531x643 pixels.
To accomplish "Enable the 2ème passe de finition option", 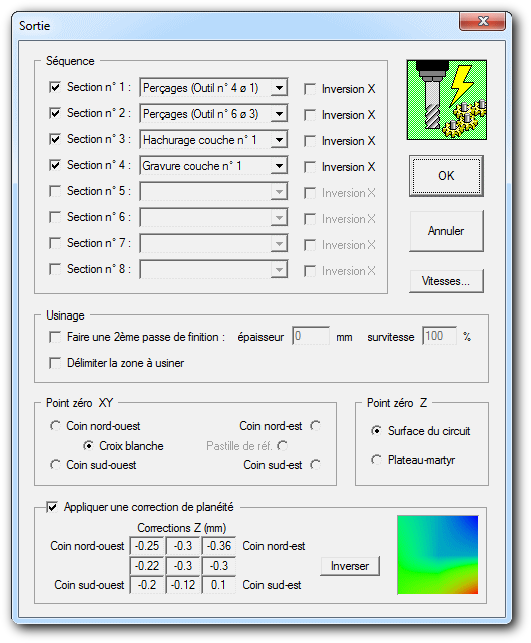I will click(x=55, y=337).
